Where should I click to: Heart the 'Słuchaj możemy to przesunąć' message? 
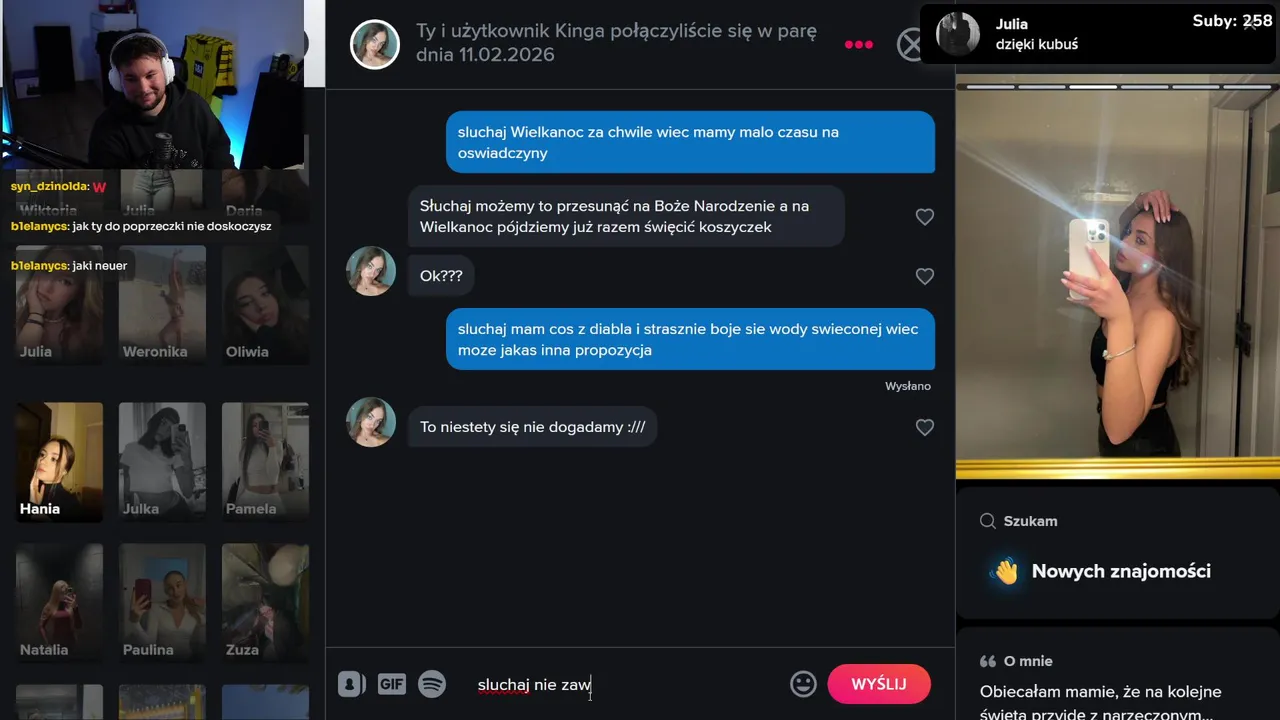pyautogui.click(x=925, y=217)
